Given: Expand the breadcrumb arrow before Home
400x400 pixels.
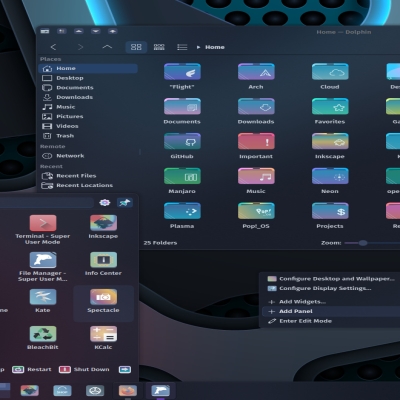Looking at the screenshot, I should click(198, 47).
